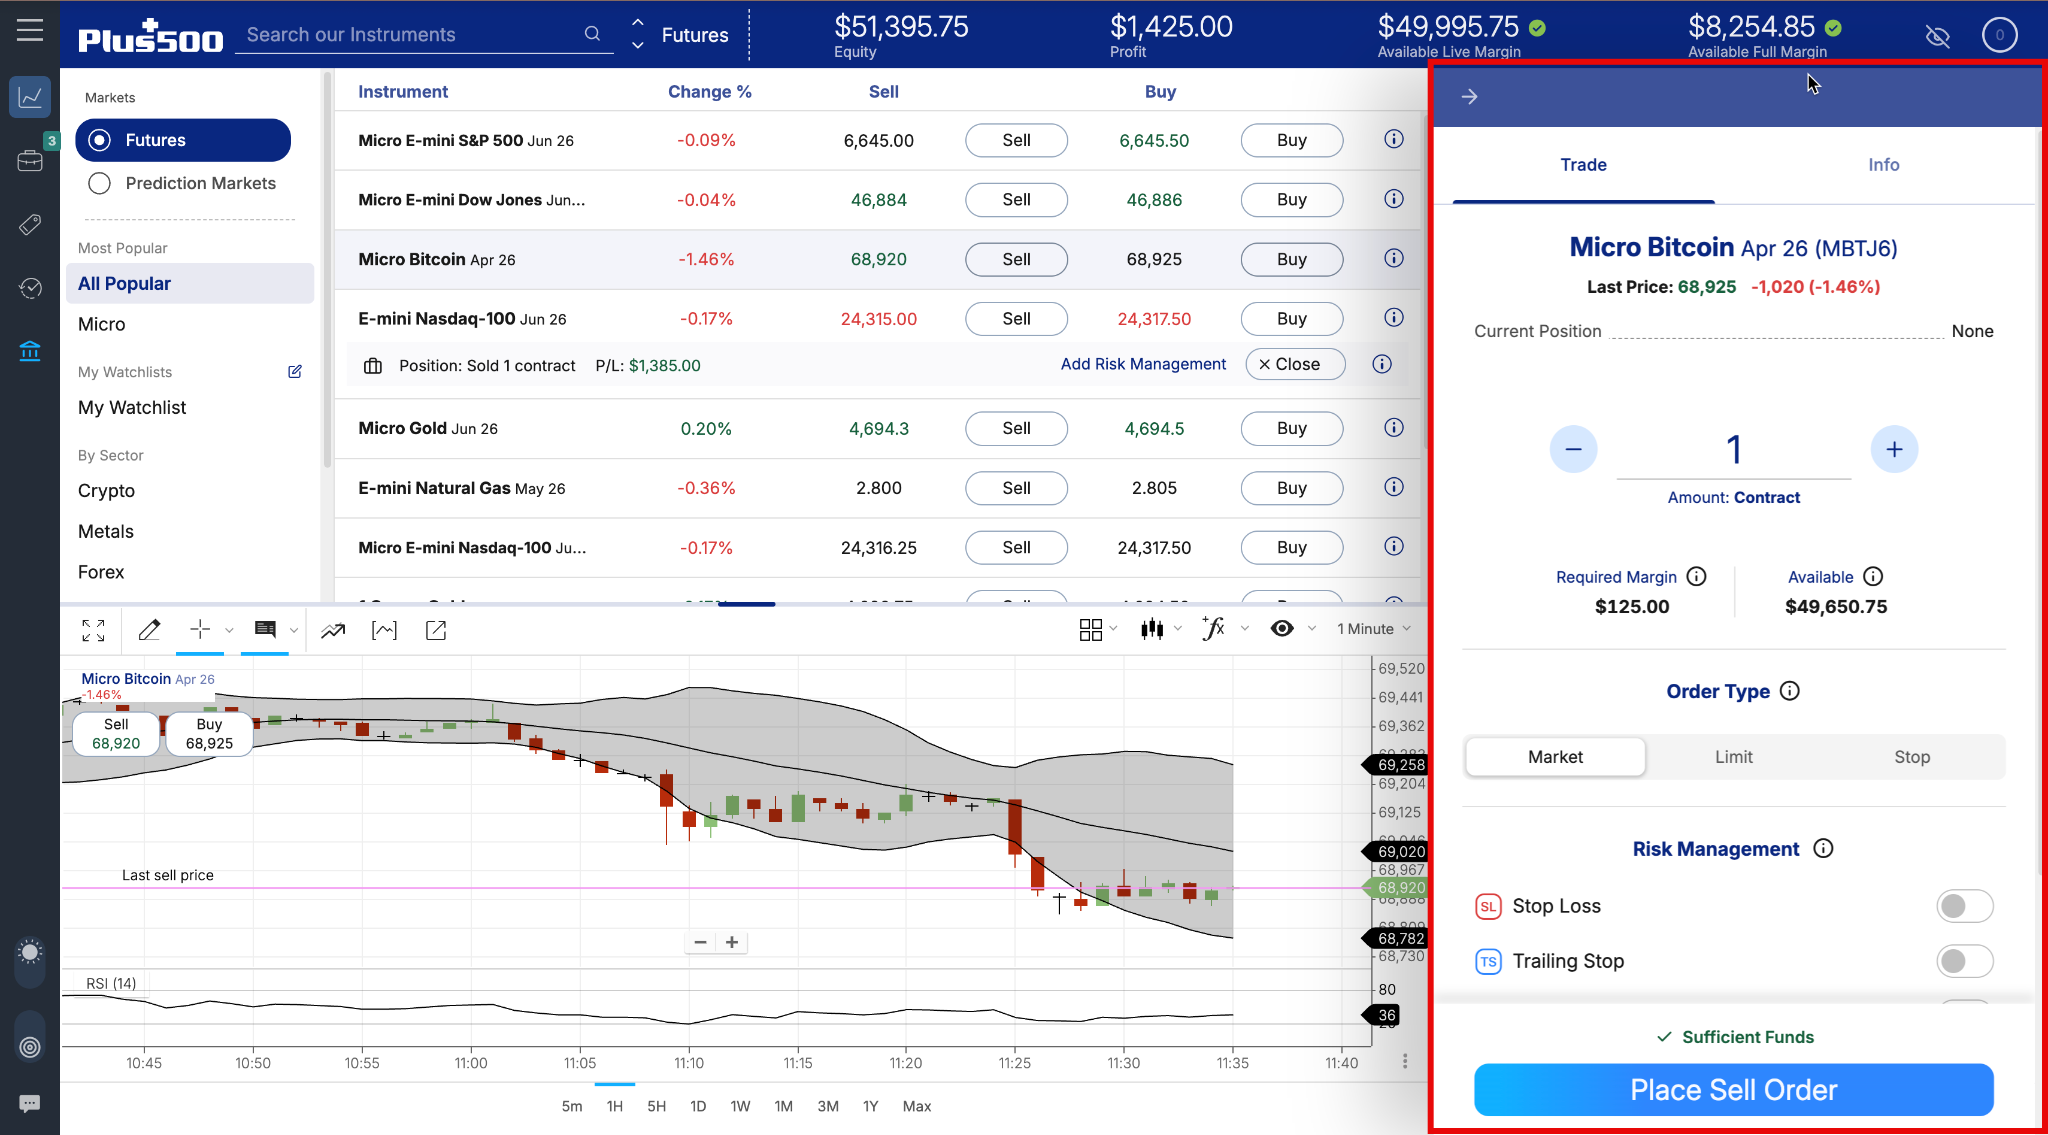Open Nasdaq position info icon

pos(1382,364)
